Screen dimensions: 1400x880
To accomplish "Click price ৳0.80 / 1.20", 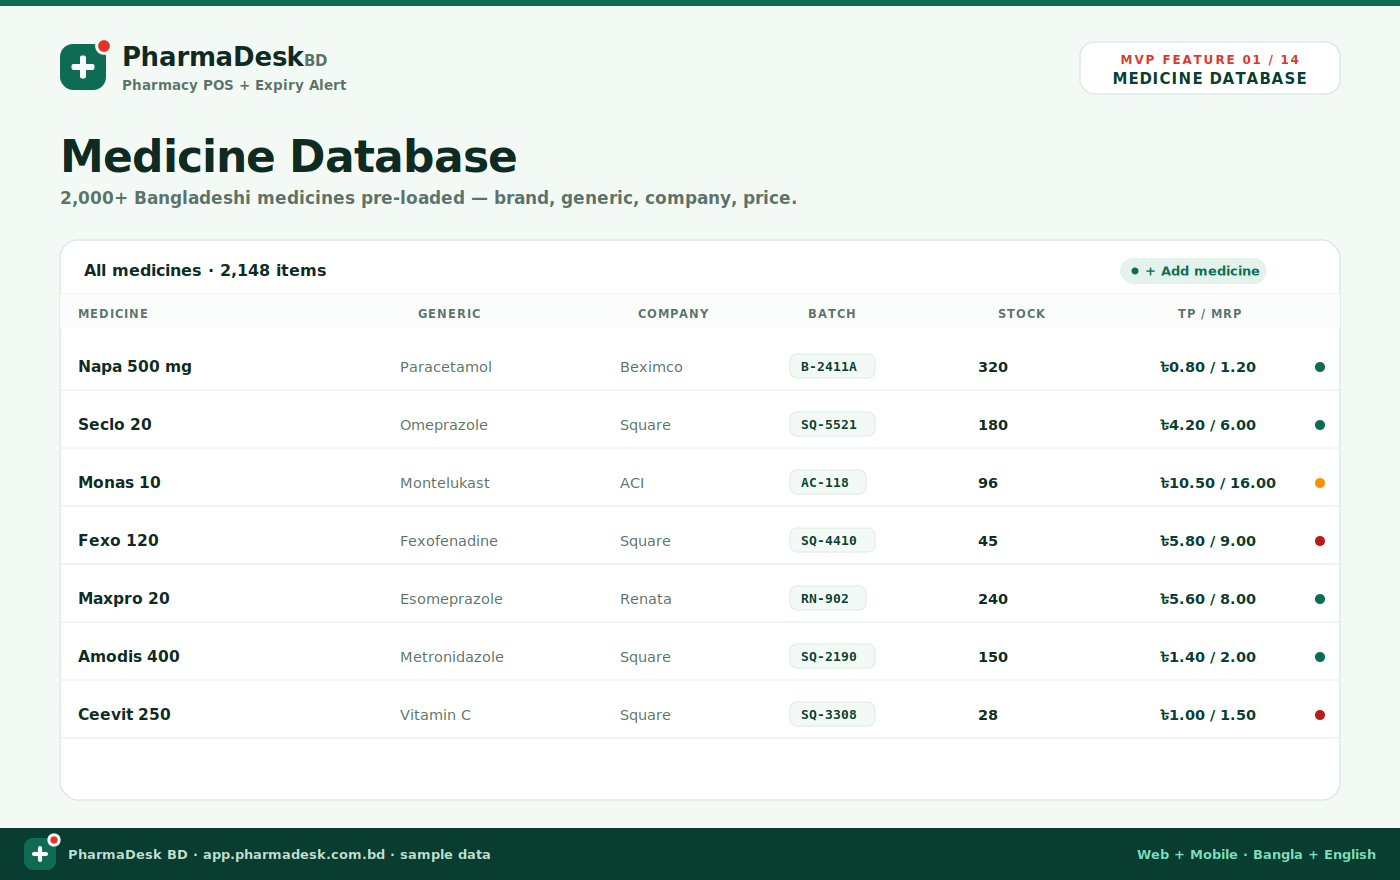I will pyautogui.click(x=1208, y=367).
